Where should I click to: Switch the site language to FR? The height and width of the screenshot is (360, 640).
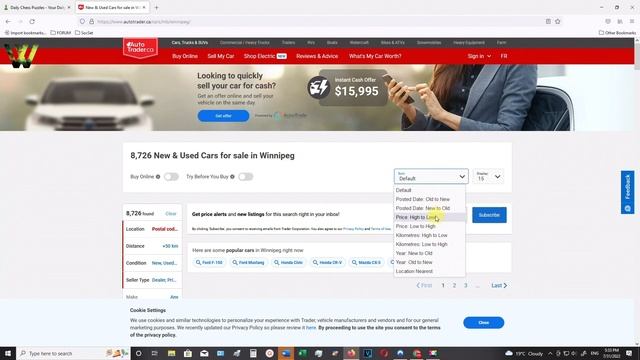(x=504, y=56)
